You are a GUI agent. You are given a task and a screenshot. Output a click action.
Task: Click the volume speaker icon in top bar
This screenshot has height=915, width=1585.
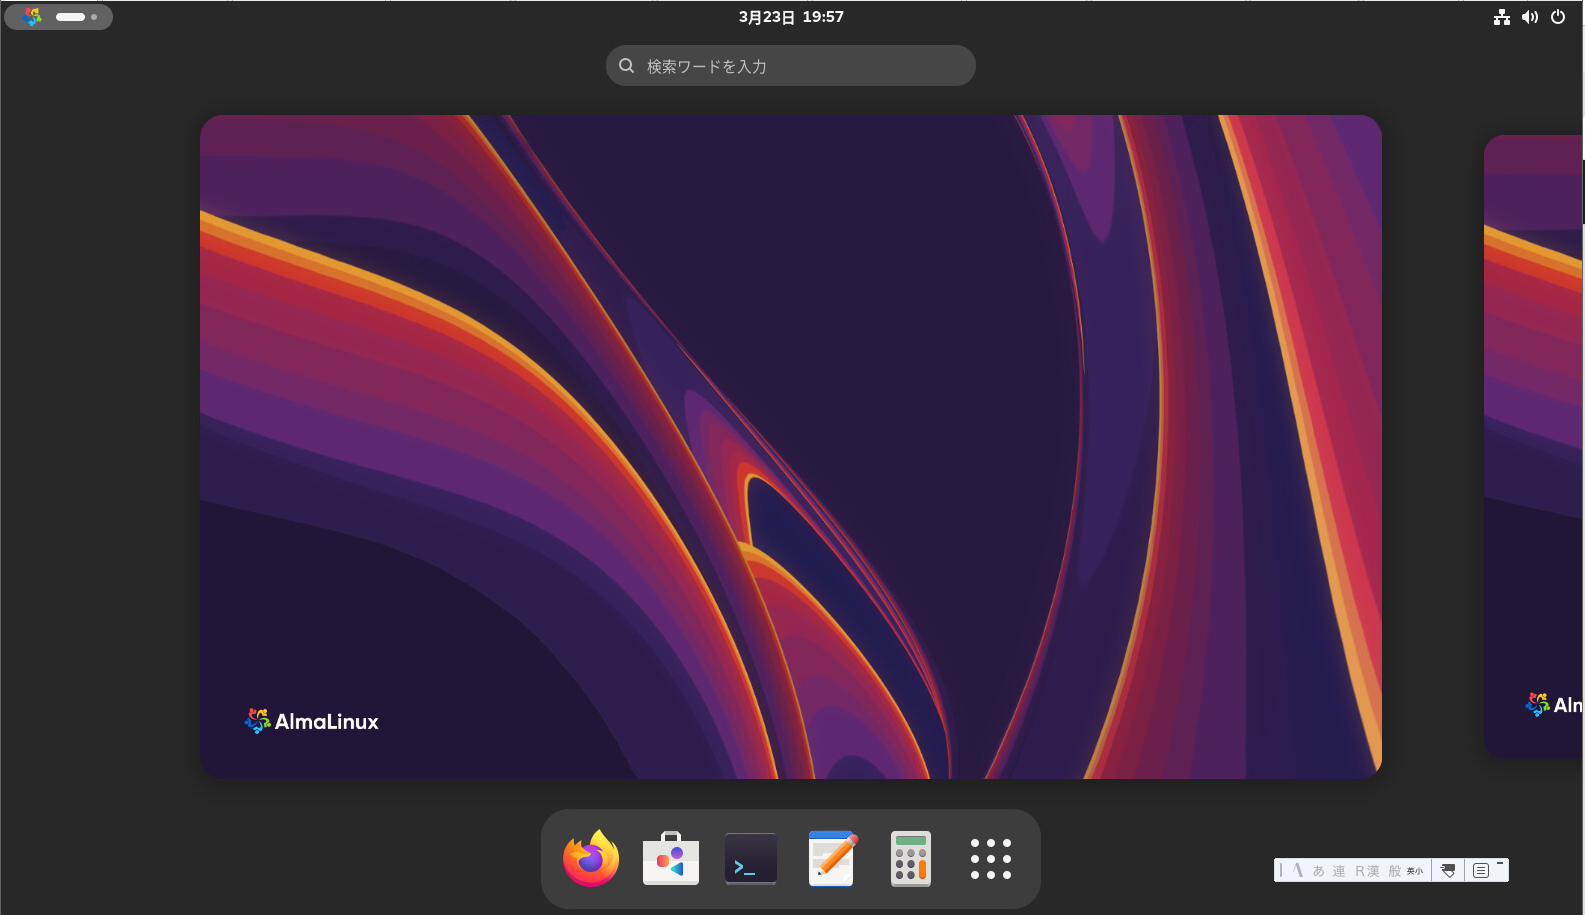click(1529, 17)
